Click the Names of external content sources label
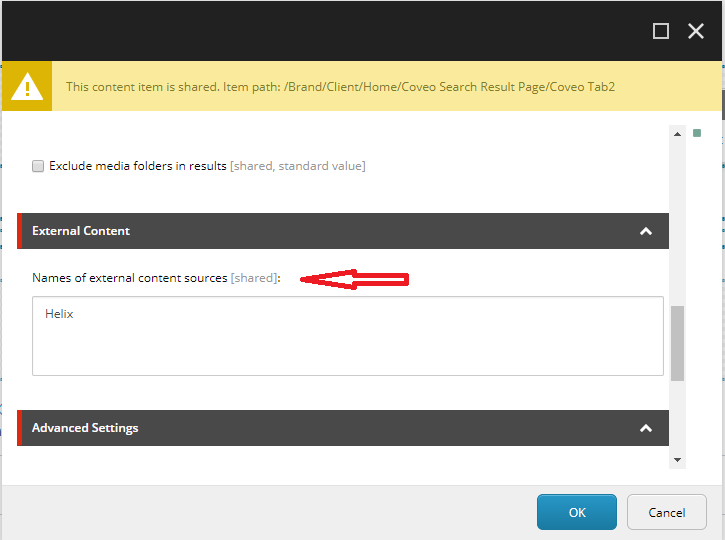 point(130,278)
